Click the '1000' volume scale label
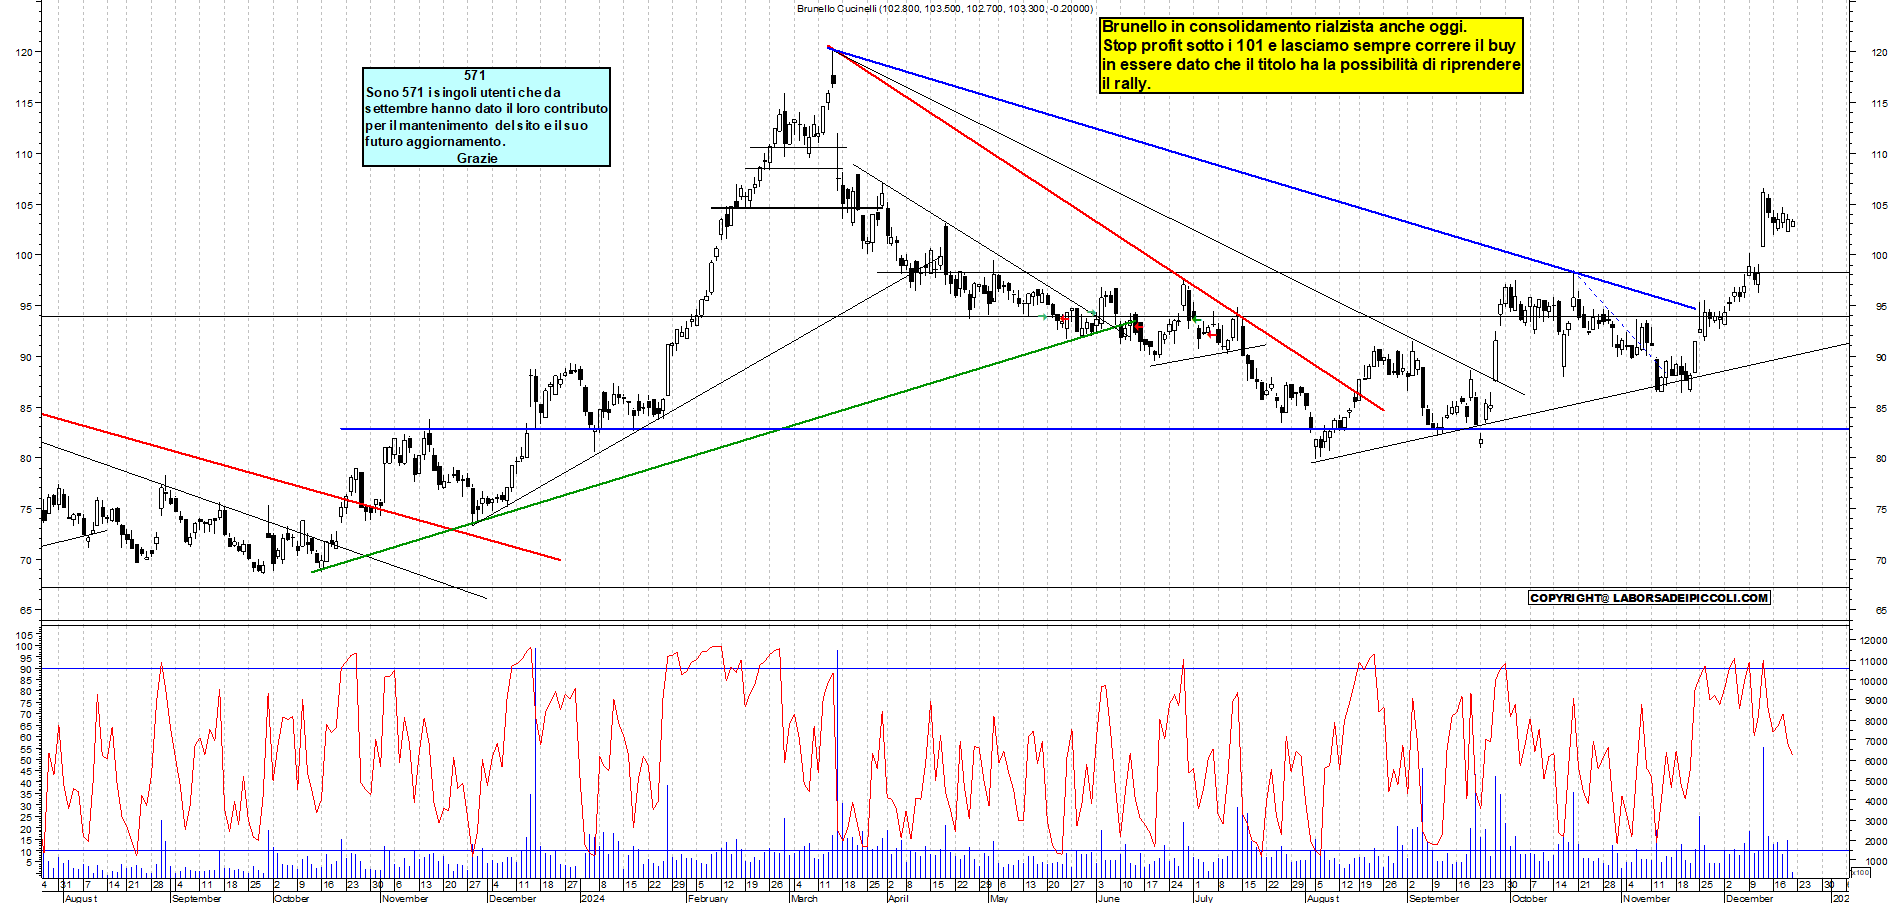Screen dimensions: 1890x903 [1875, 861]
